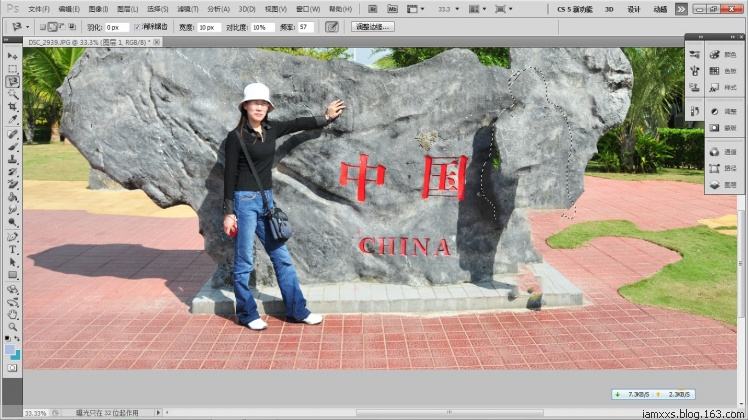The width and height of the screenshot is (748, 420).
Task: Expand more workspaces with double-arrow button
Action: coord(681,9)
